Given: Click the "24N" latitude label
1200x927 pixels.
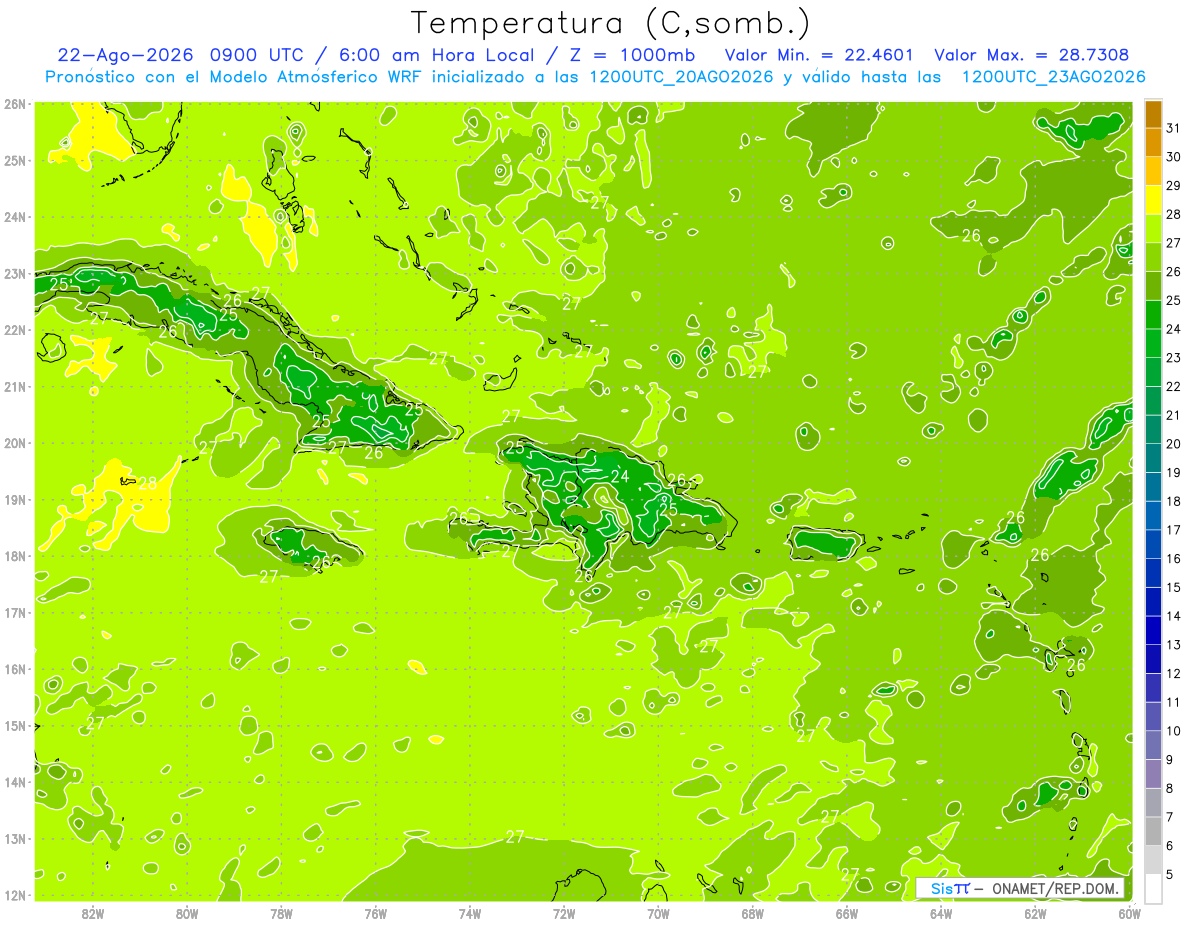Looking at the screenshot, I should [15, 217].
